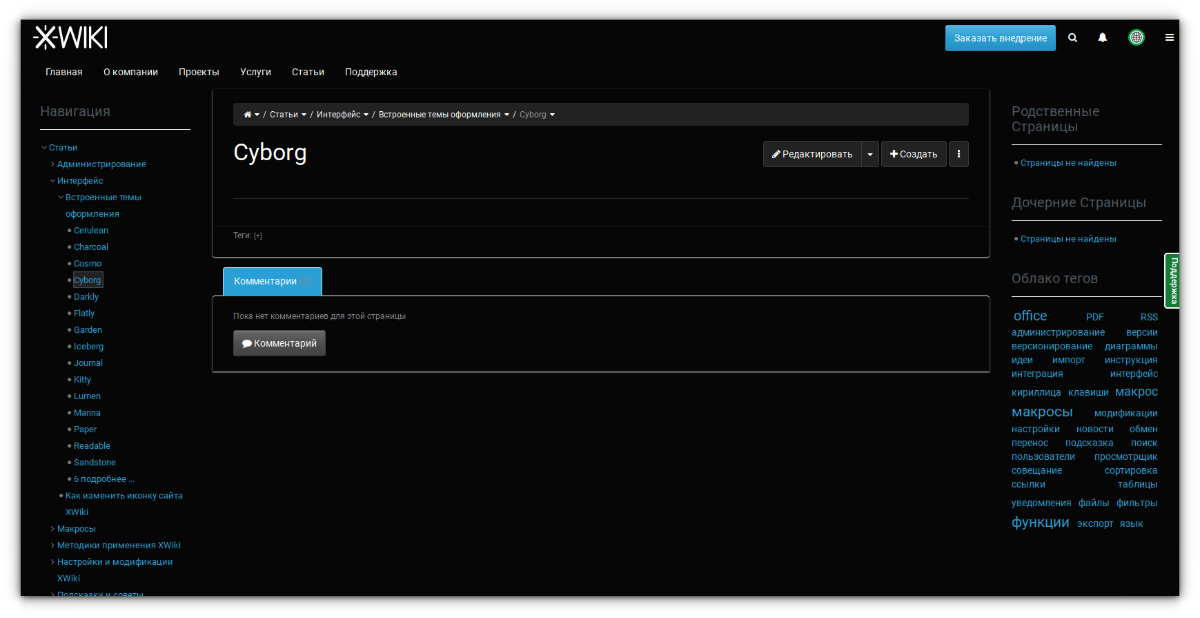The image size is (1200, 618).
Task: Open the Статьи top menu item
Action: tap(308, 72)
